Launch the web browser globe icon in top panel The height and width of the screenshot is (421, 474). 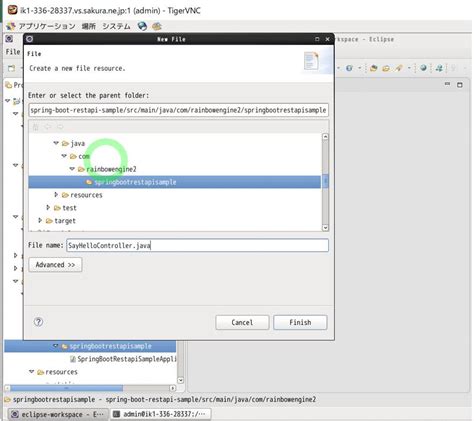(142, 26)
